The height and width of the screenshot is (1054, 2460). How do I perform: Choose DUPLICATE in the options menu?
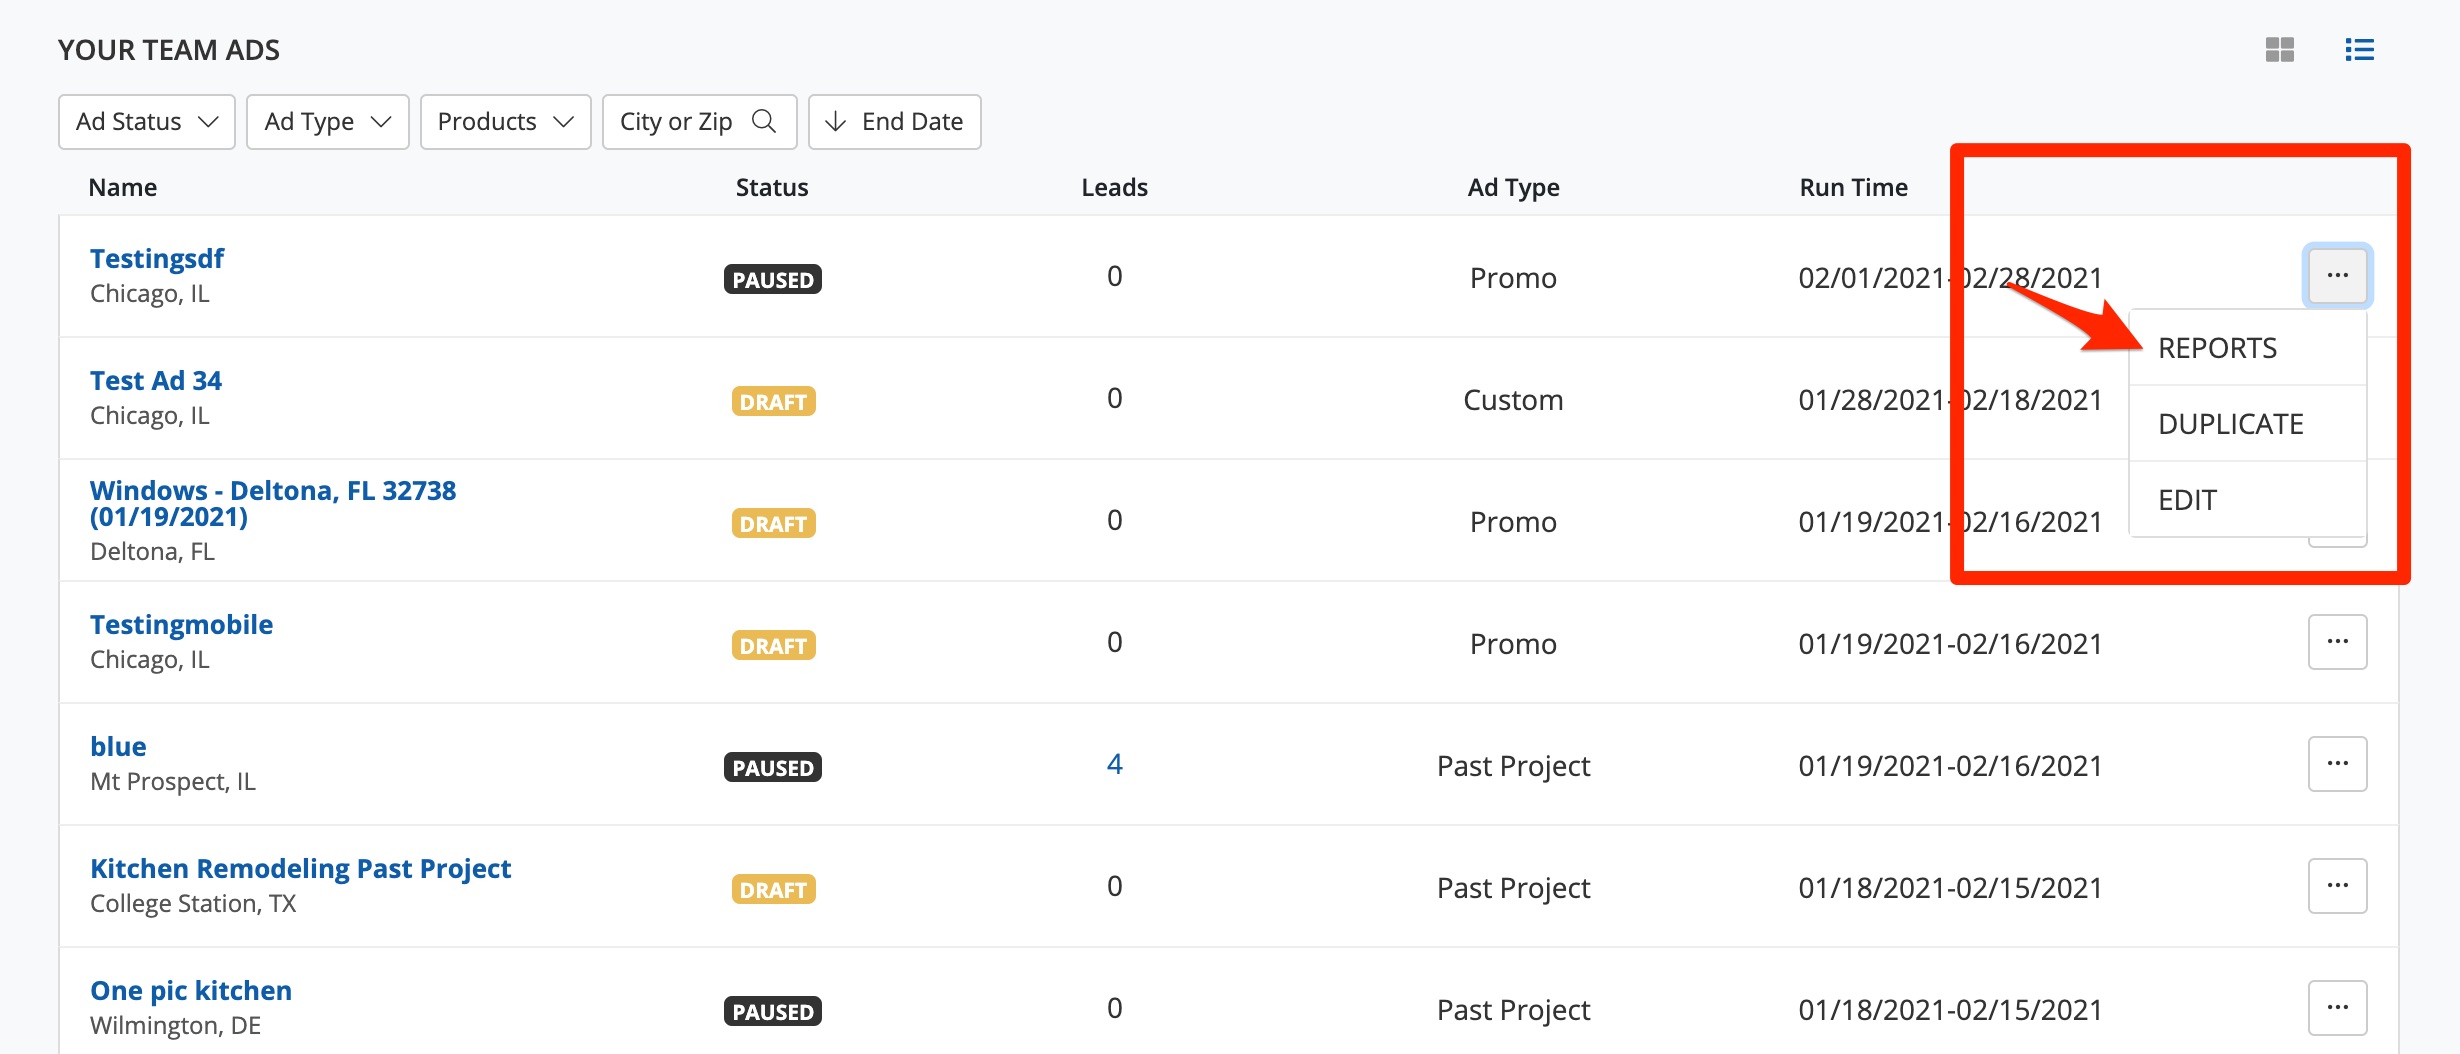coord(2230,424)
